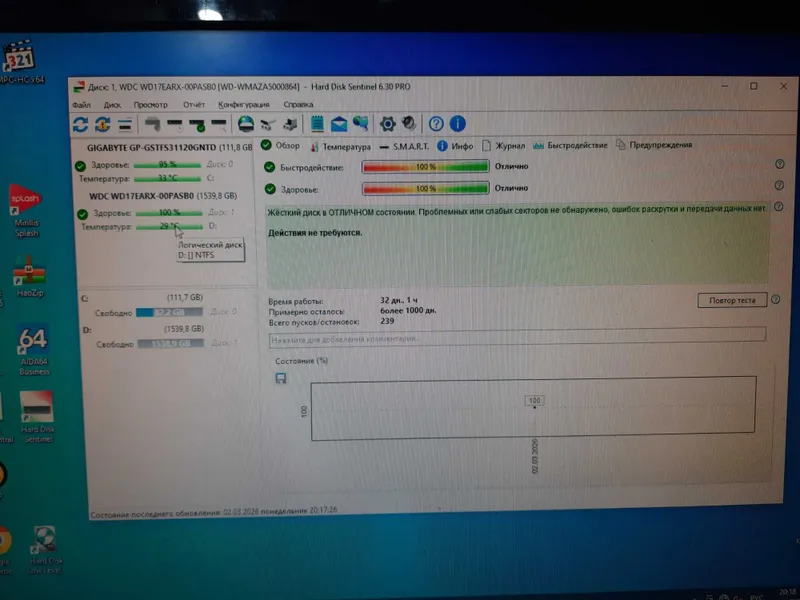
Task: Click the Повтор теста button
Action: click(732, 300)
